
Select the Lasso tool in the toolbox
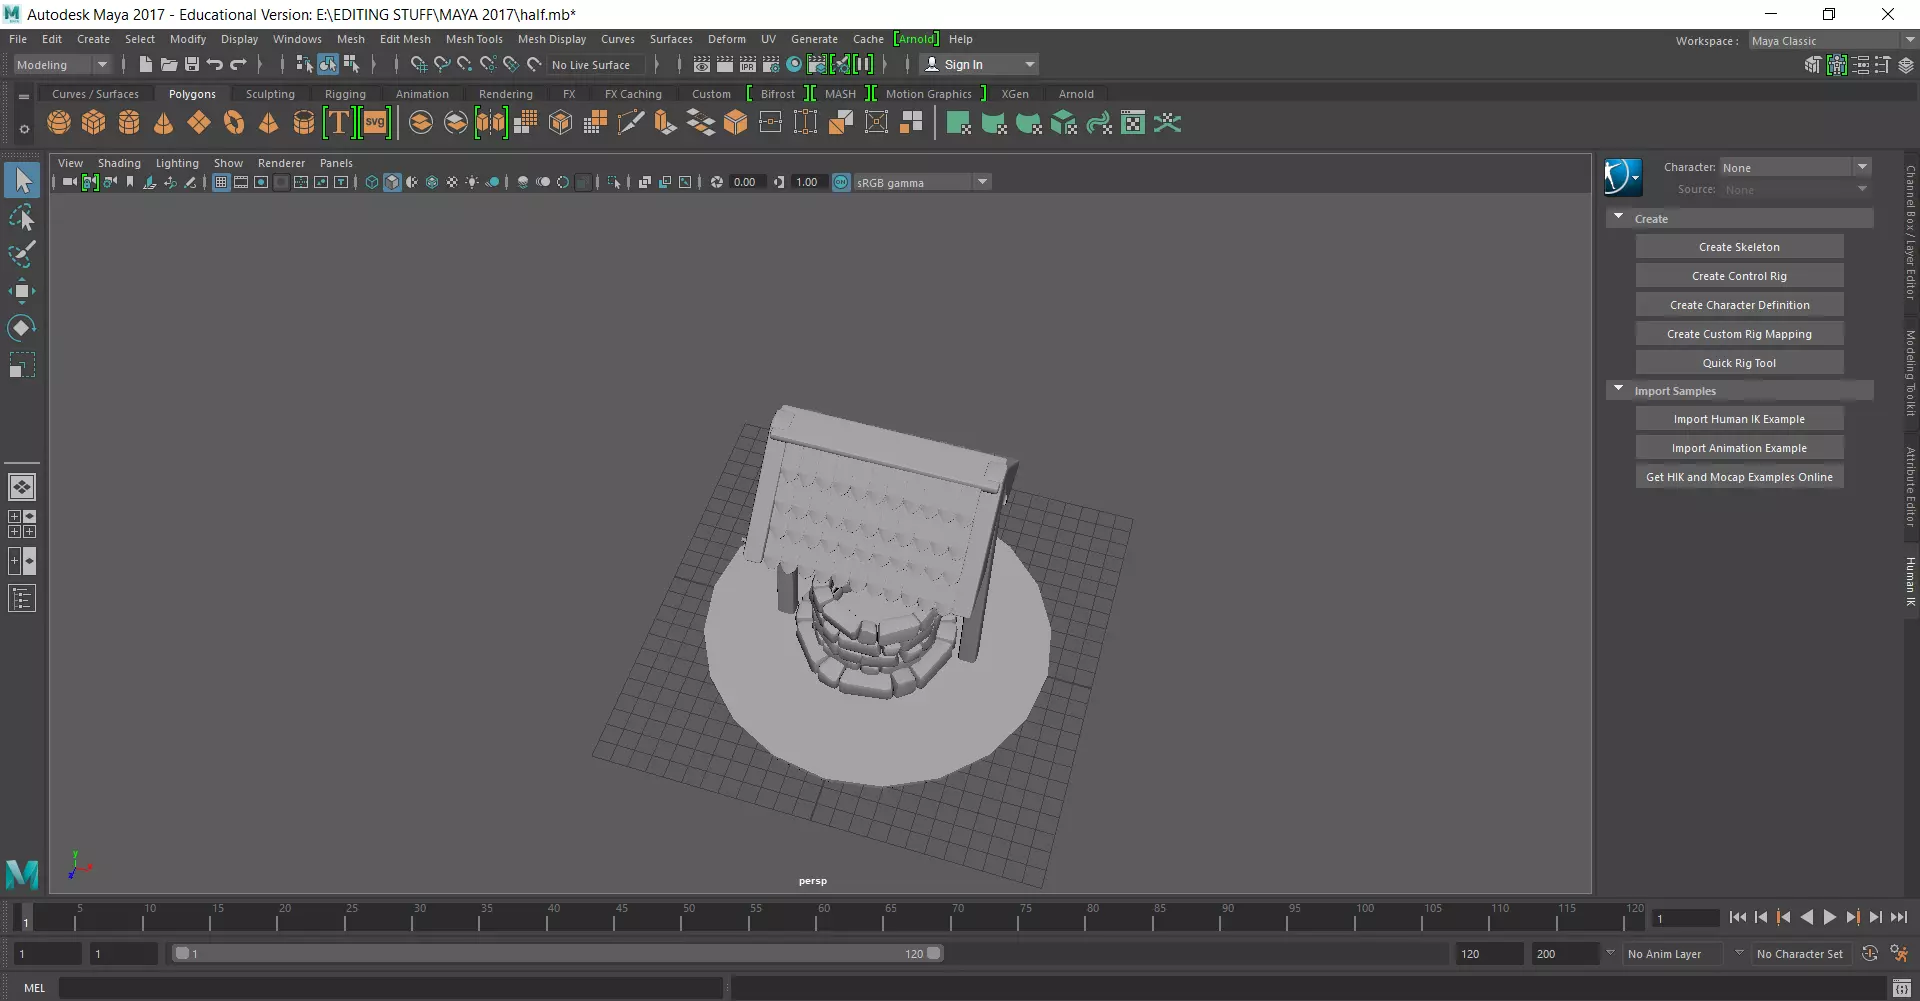(22, 218)
